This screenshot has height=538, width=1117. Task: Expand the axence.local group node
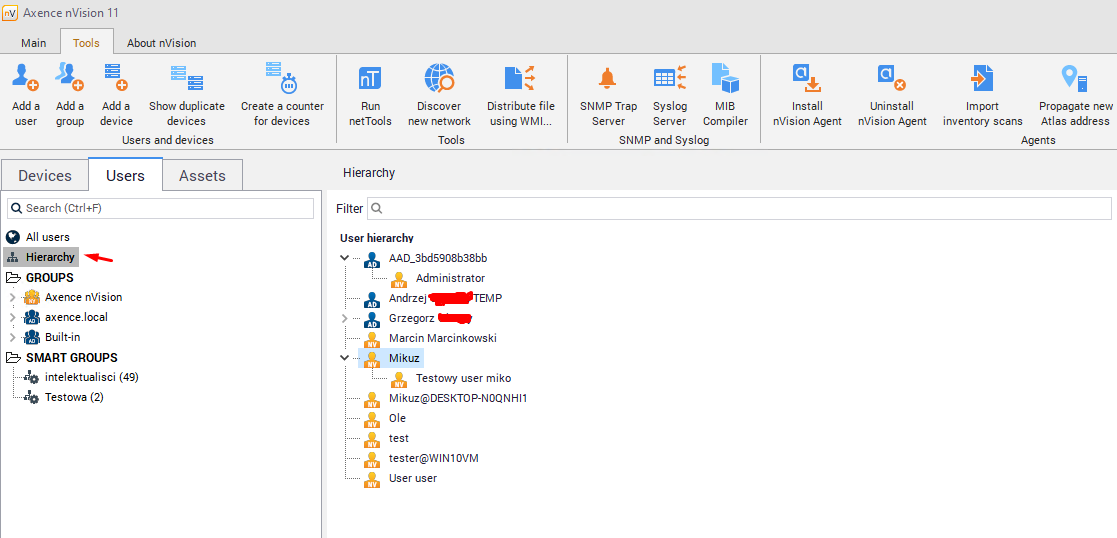click(x=12, y=318)
